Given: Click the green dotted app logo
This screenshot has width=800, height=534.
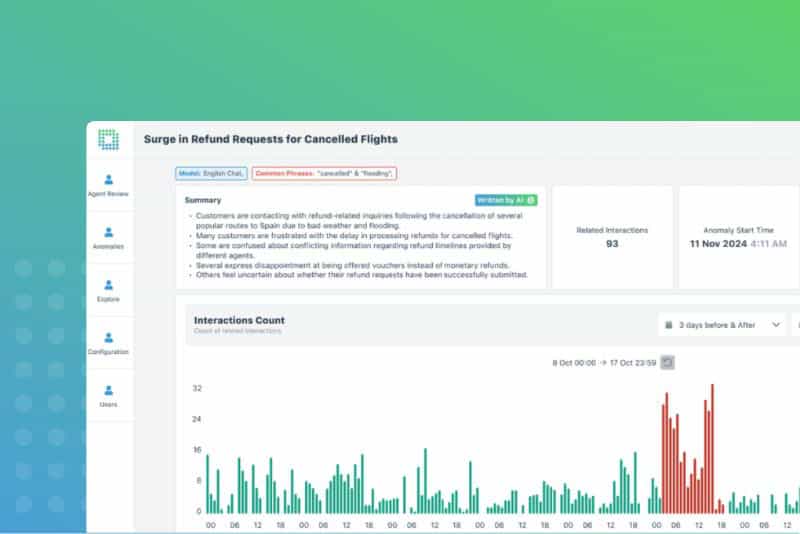Looking at the screenshot, I should [x=109, y=140].
